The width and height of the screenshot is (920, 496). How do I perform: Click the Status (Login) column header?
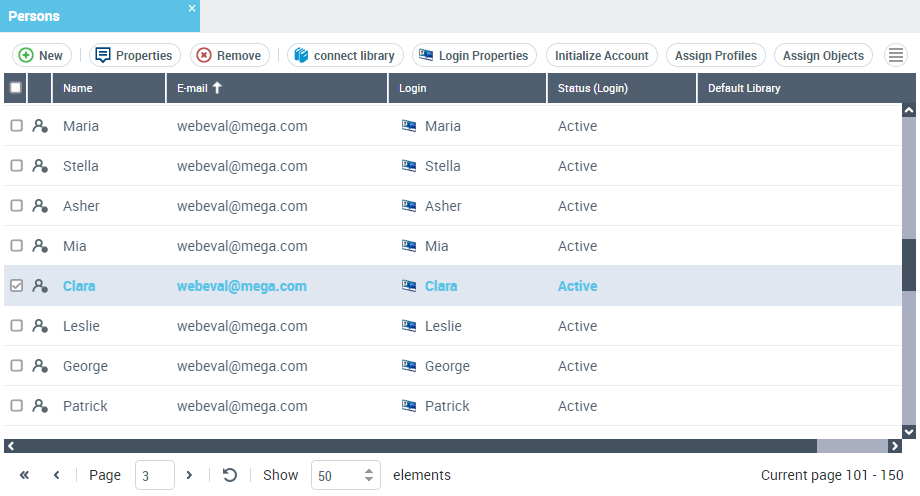point(592,88)
